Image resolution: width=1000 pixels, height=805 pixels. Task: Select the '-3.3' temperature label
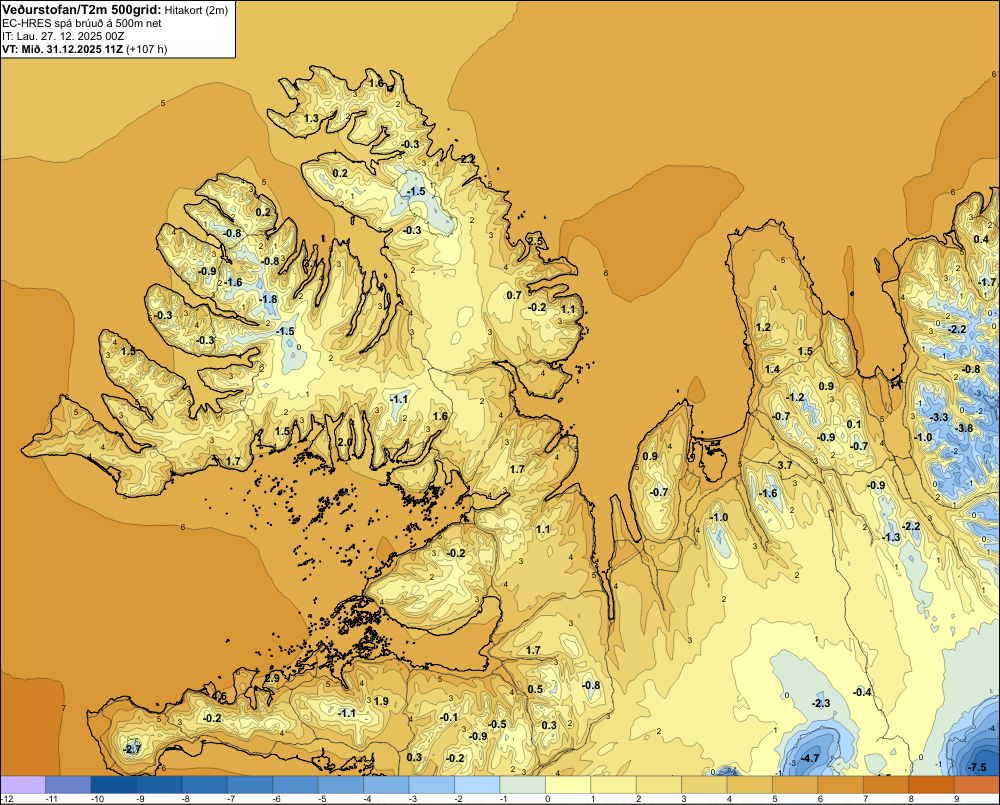(940, 417)
